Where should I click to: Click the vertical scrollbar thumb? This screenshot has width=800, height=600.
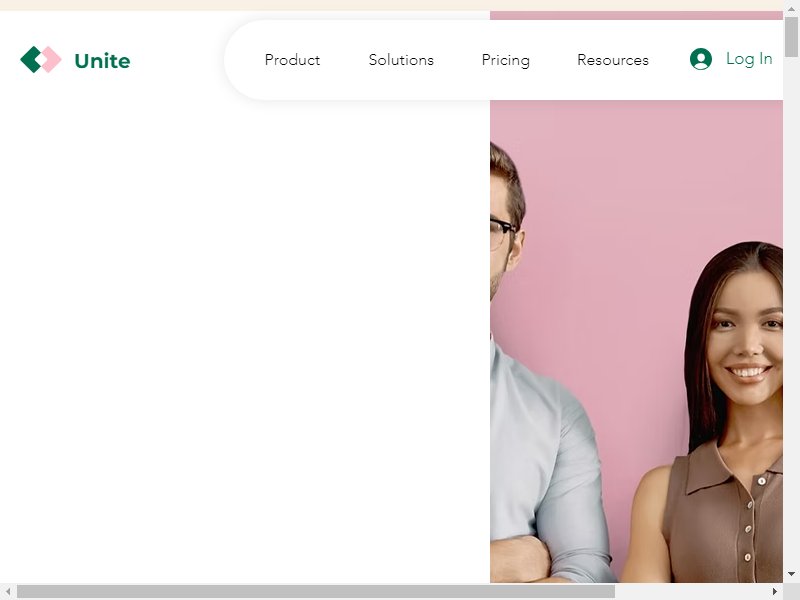click(791, 37)
